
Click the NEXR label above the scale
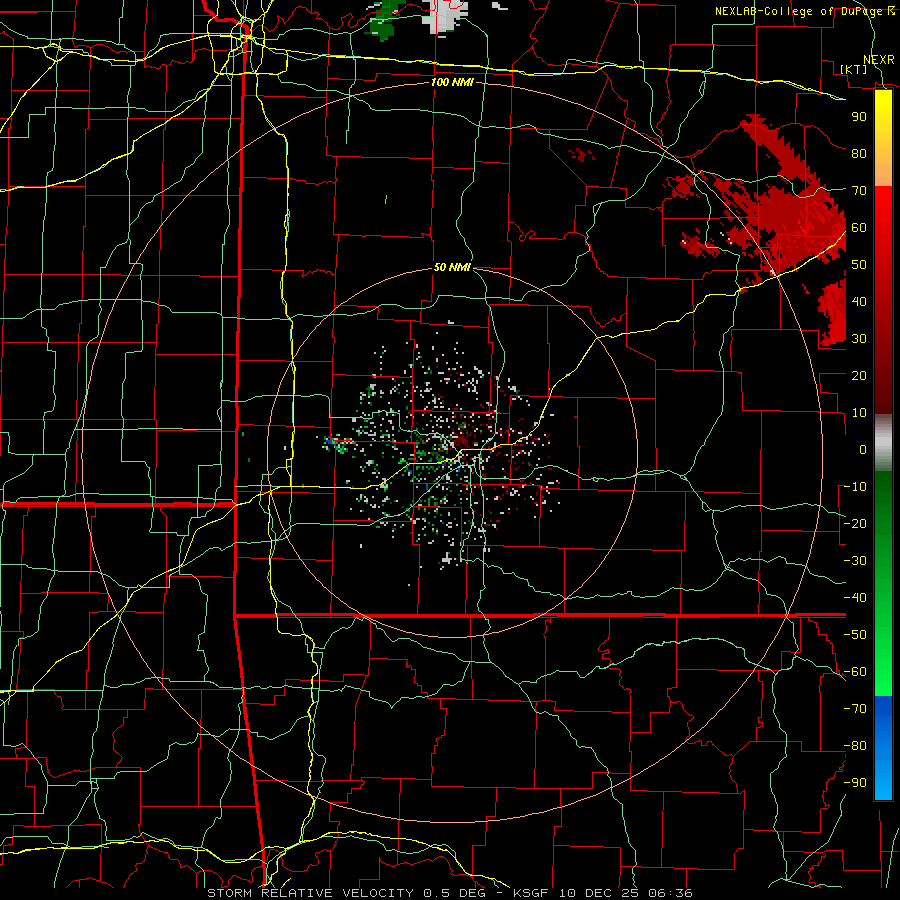(879, 59)
